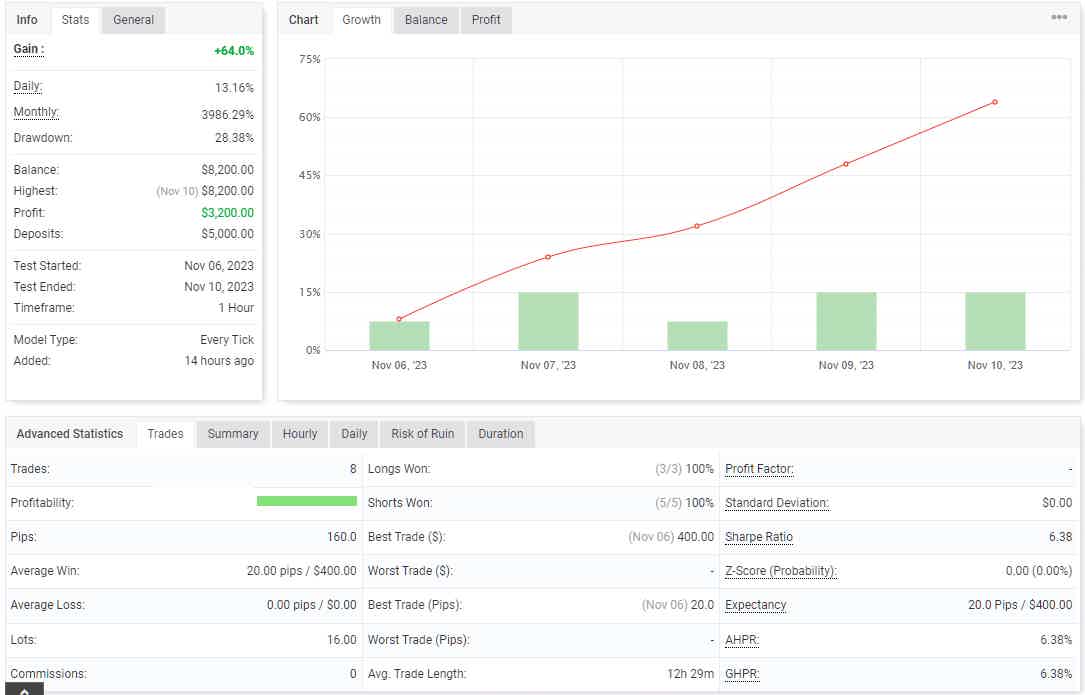Click the GHPR label link
Image resolution: width=1085 pixels, height=695 pixels.
[x=742, y=674]
